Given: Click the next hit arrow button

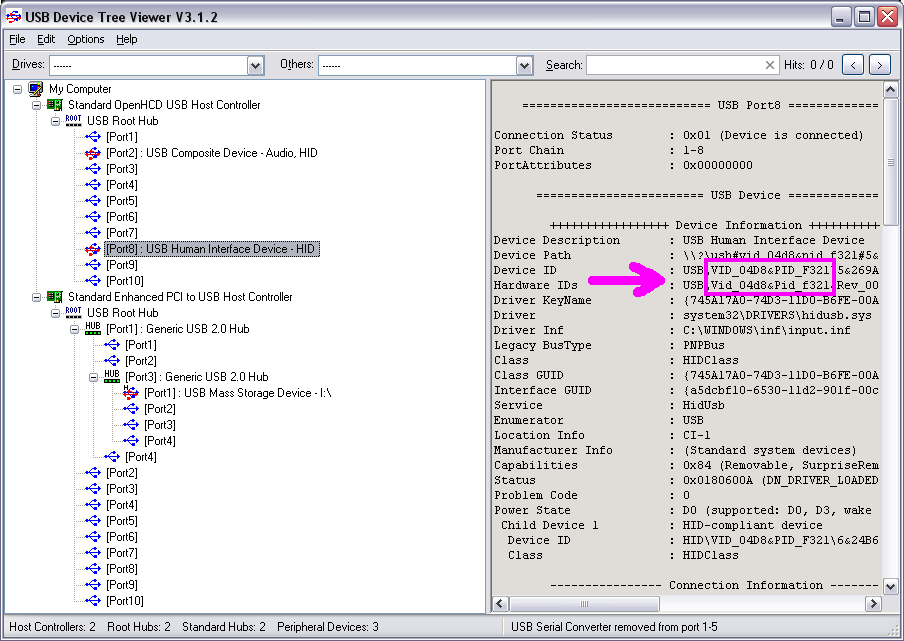Looking at the screenshot, I should [x=879, y=64].
